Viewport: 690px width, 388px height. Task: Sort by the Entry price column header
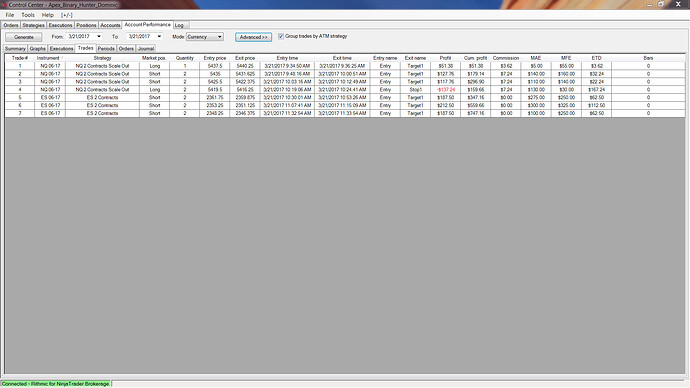pyautogui.click(x=215, y=58)
